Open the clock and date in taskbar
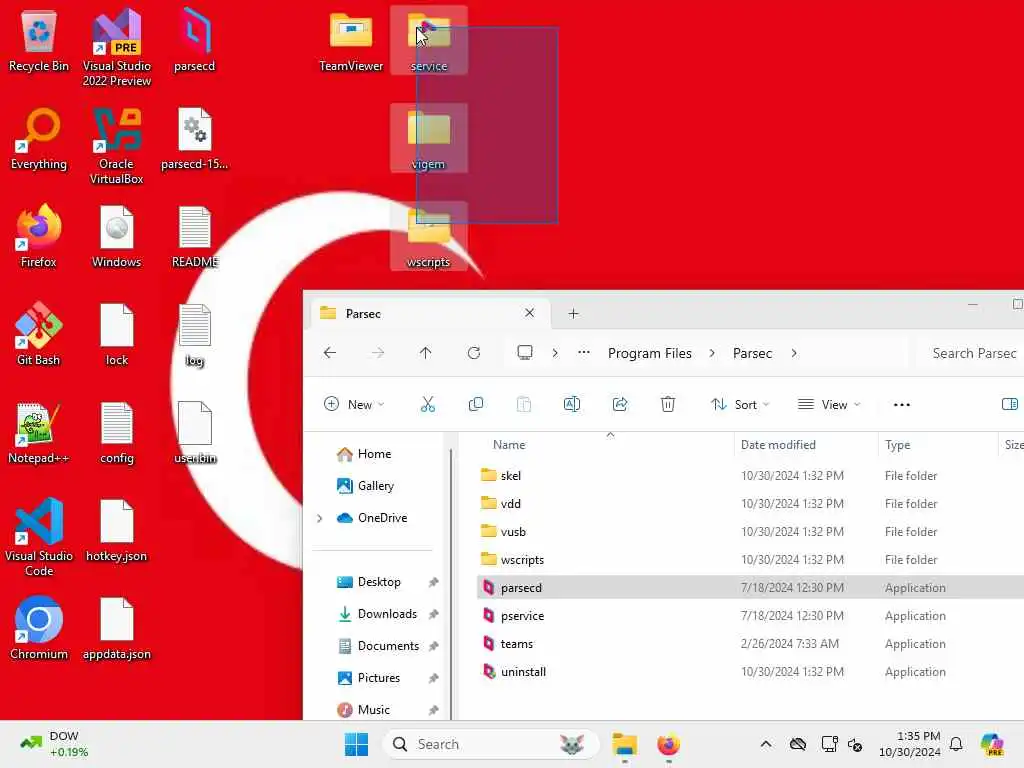The height and width of the screenshot is (768, 1024). click(x=910, y=744)
